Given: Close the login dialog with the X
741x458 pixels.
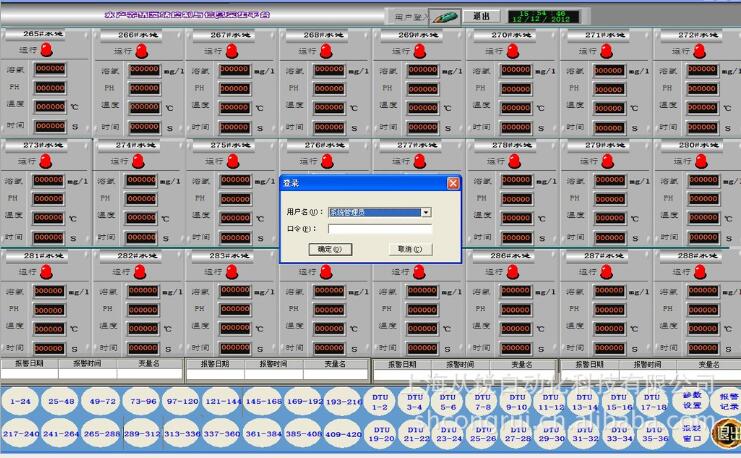Looking at the screenshot, I should [x=452, y=183].
